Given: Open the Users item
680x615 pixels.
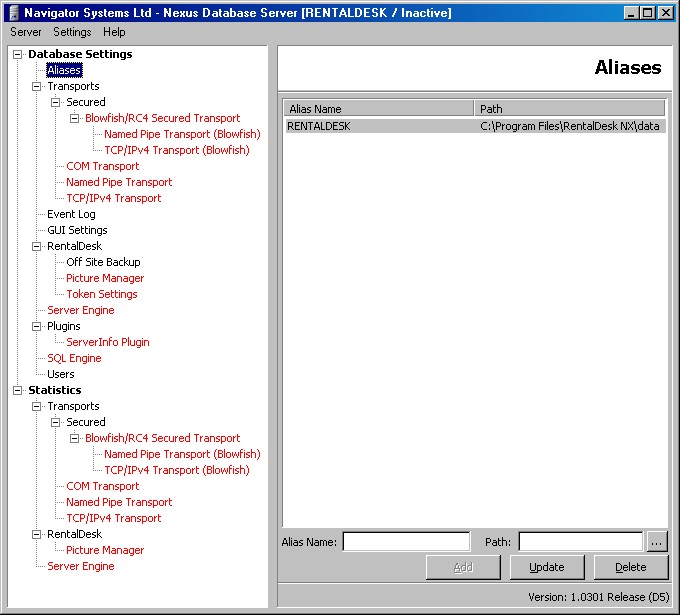Looking at the screenshot, I should 61,374.
